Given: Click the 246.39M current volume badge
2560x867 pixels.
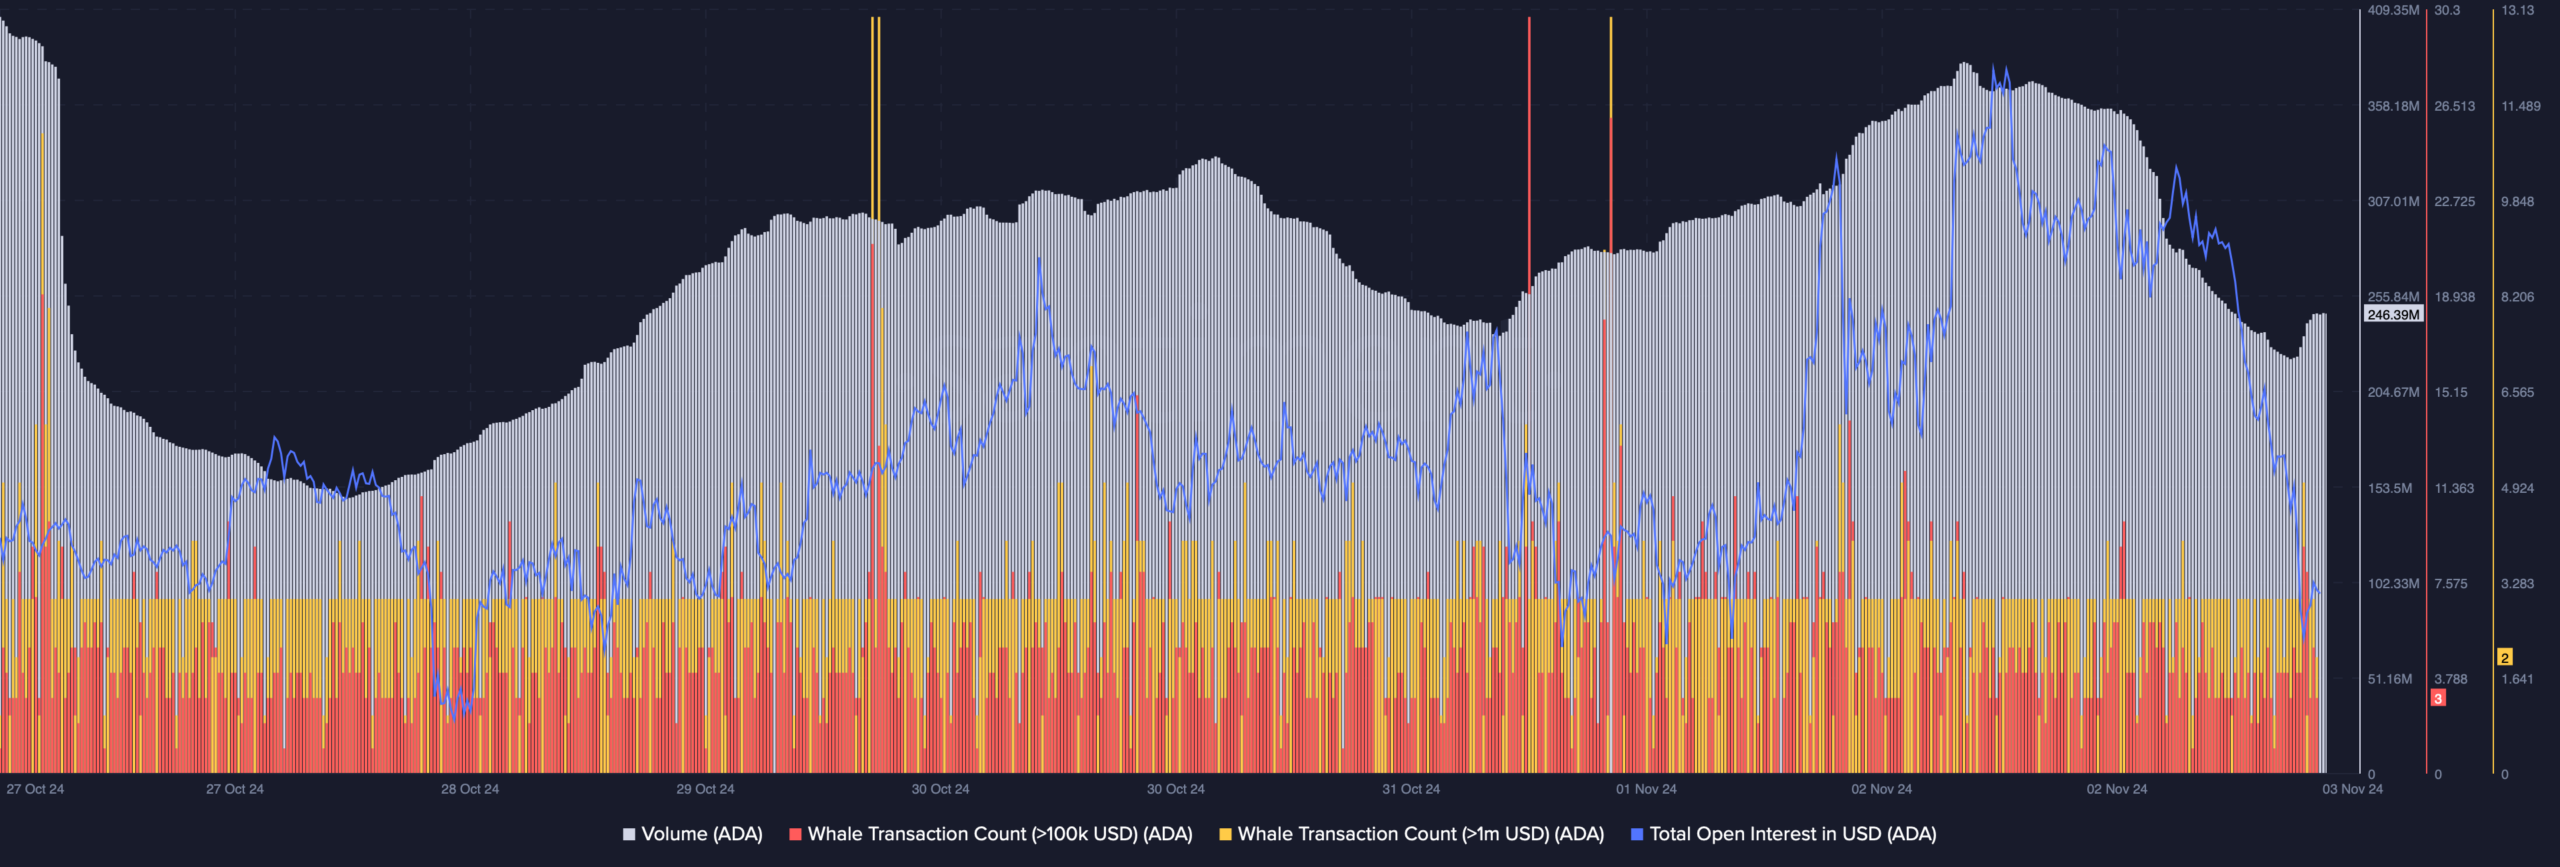Looking at the screenshot, I should (2393, 314).
